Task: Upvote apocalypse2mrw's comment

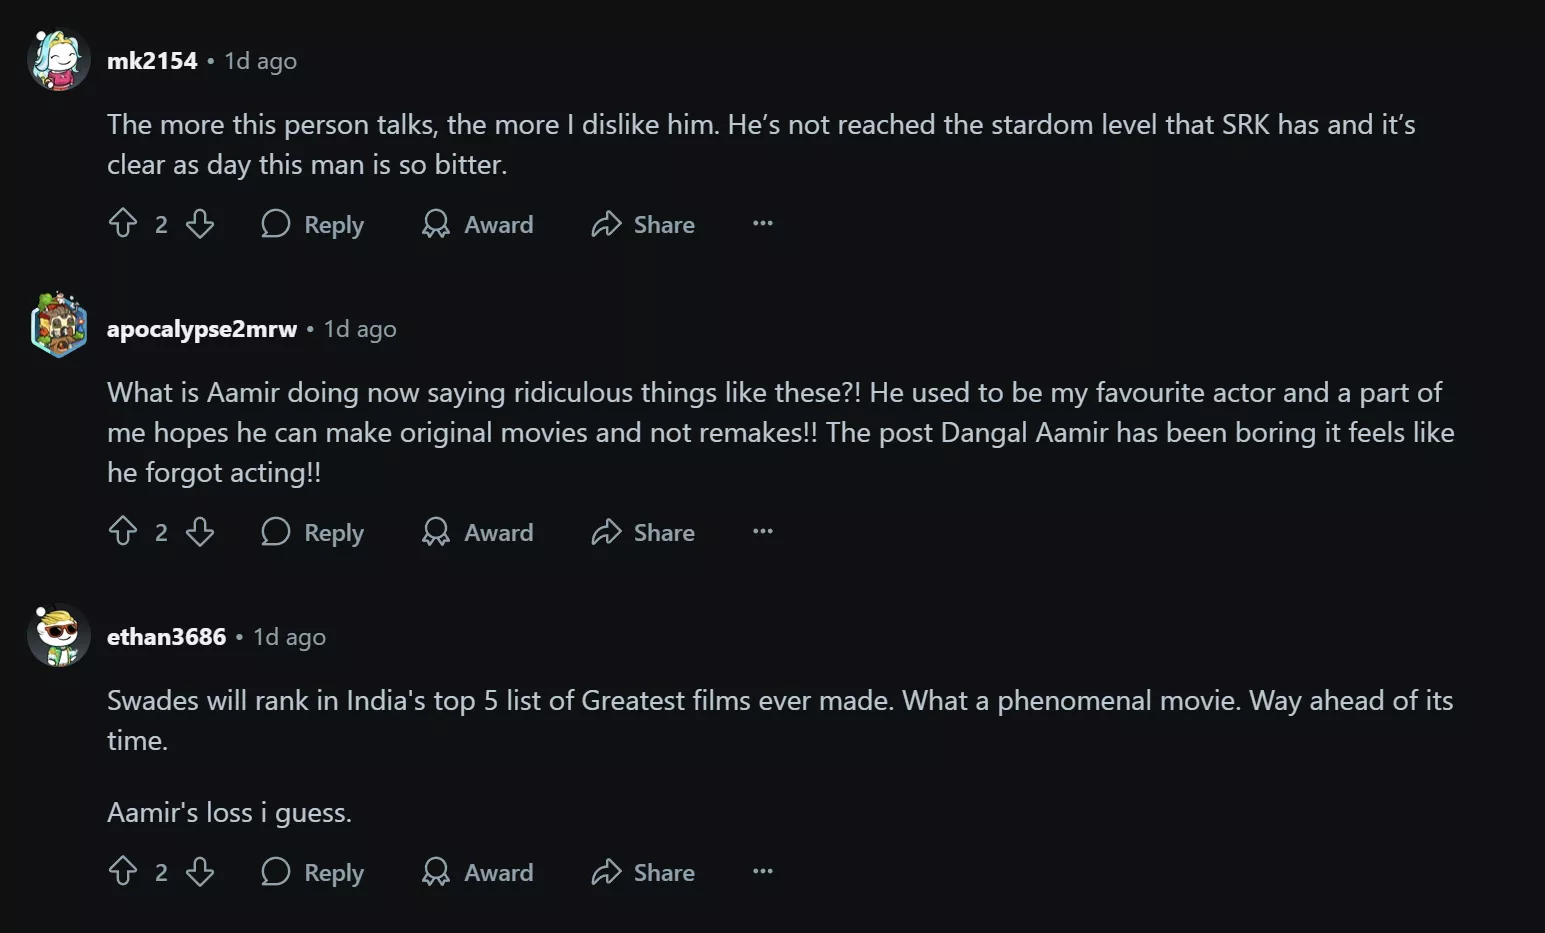Action: coord(123,531)
